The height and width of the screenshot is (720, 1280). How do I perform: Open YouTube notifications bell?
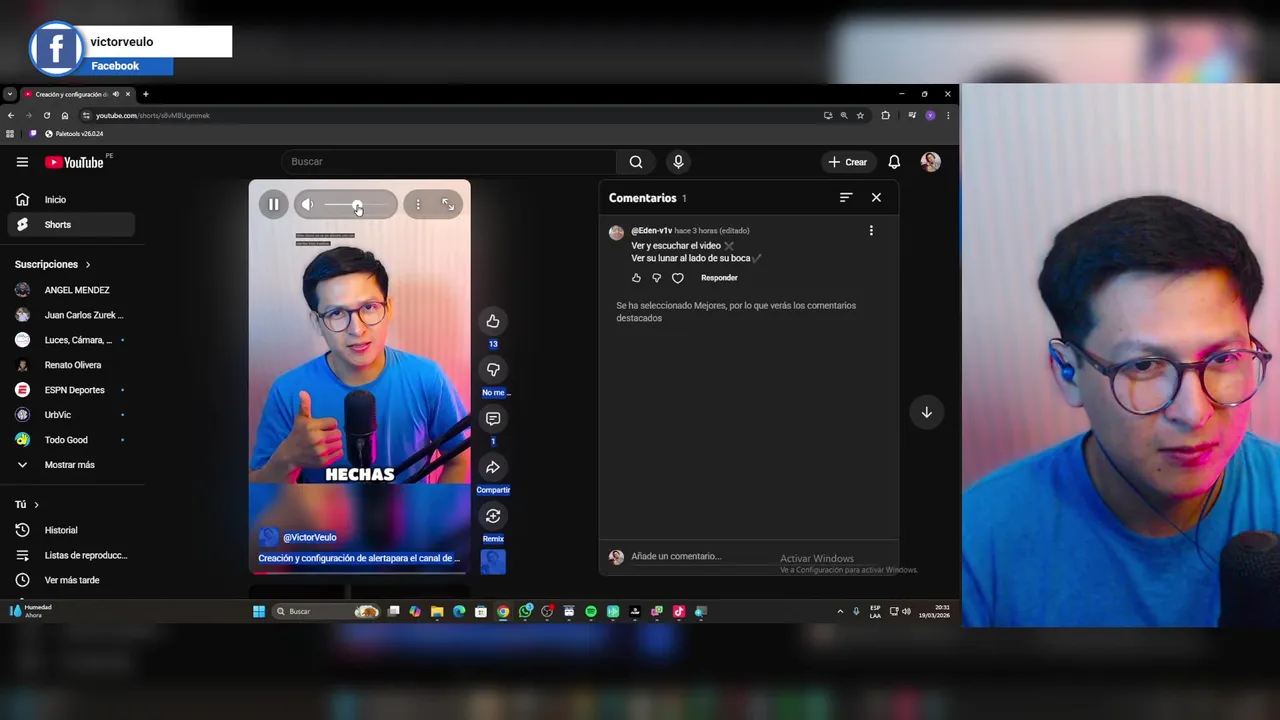coord(894,162)
